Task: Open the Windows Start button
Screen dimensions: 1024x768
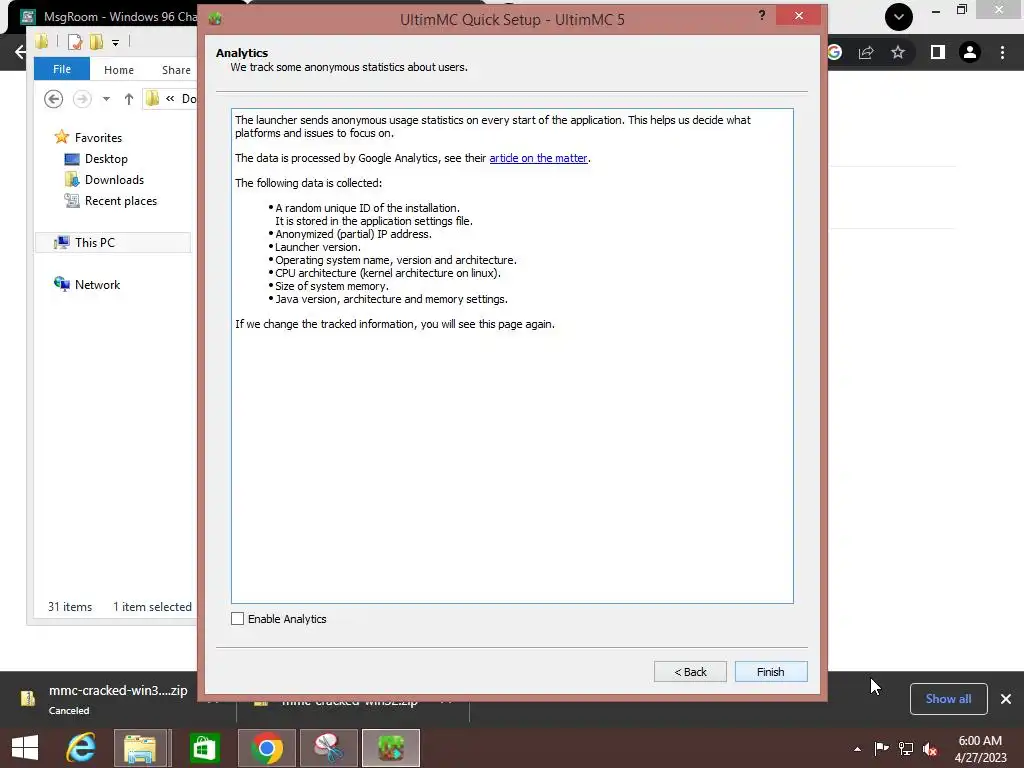Action: tap(25, 748)
